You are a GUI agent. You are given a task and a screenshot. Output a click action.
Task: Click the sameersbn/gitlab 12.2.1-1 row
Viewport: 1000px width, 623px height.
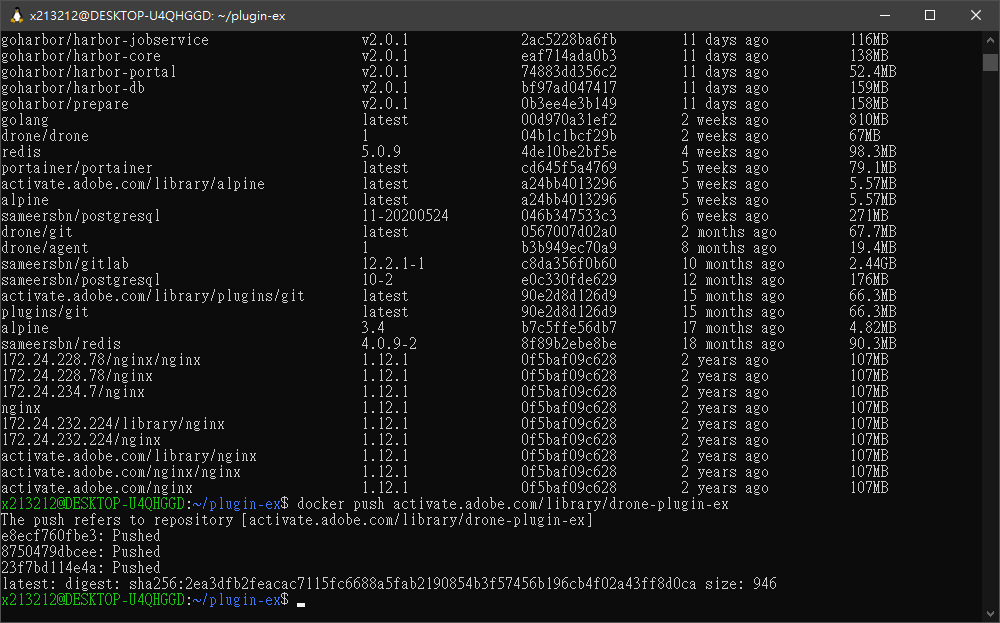[x=449, y=264]
